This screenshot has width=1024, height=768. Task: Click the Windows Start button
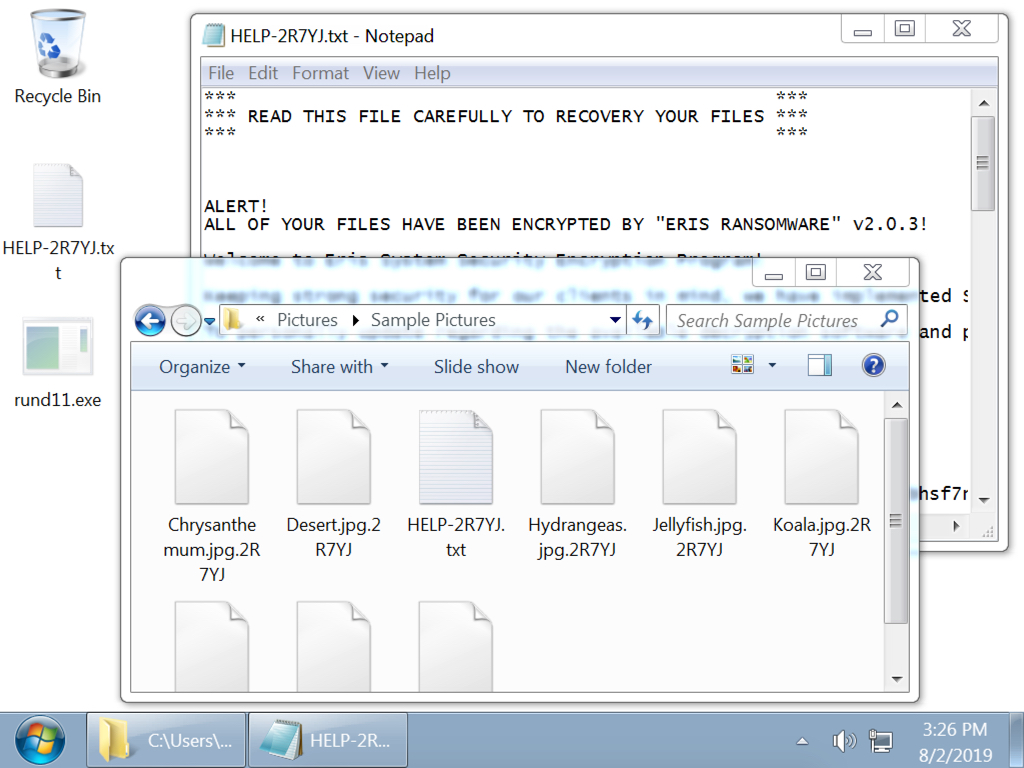(40, 741)
